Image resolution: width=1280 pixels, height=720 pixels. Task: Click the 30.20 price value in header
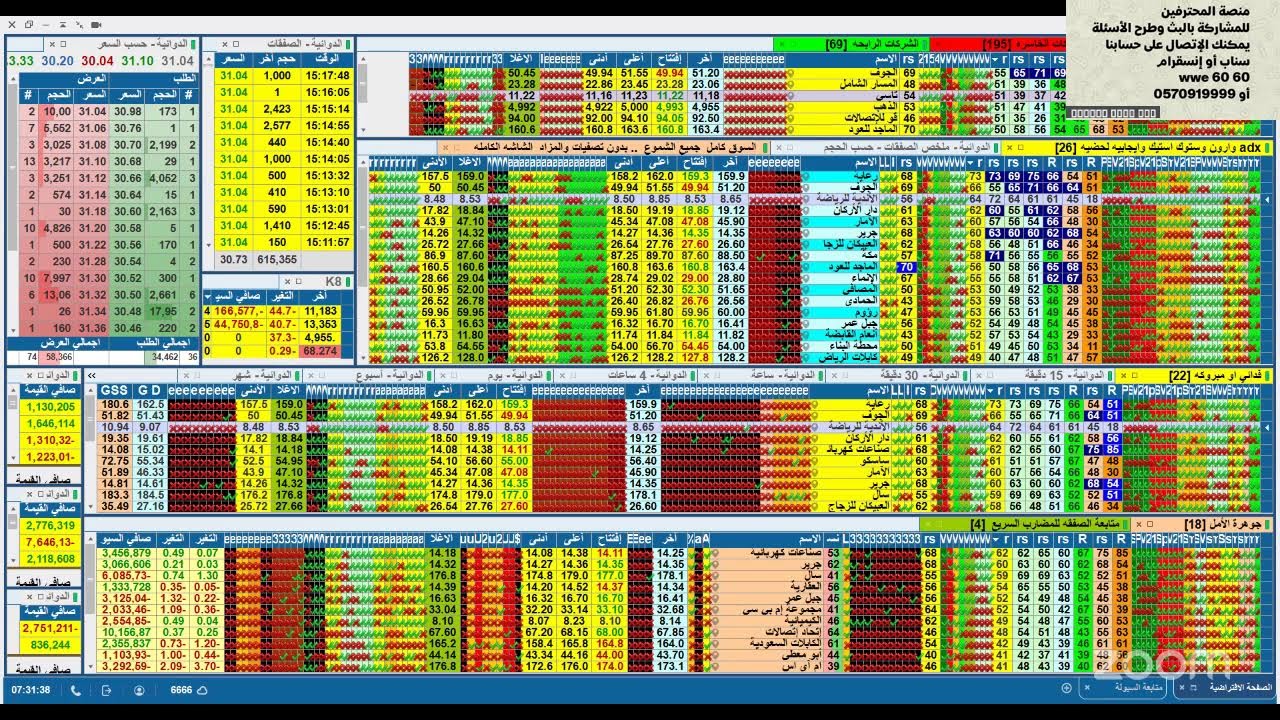tap(57, 60)
